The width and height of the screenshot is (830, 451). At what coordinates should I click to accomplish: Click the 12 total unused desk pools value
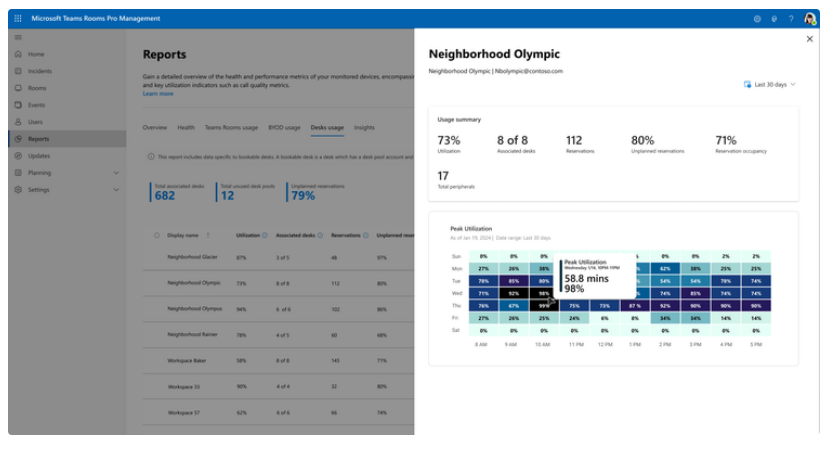coord(227,196)
